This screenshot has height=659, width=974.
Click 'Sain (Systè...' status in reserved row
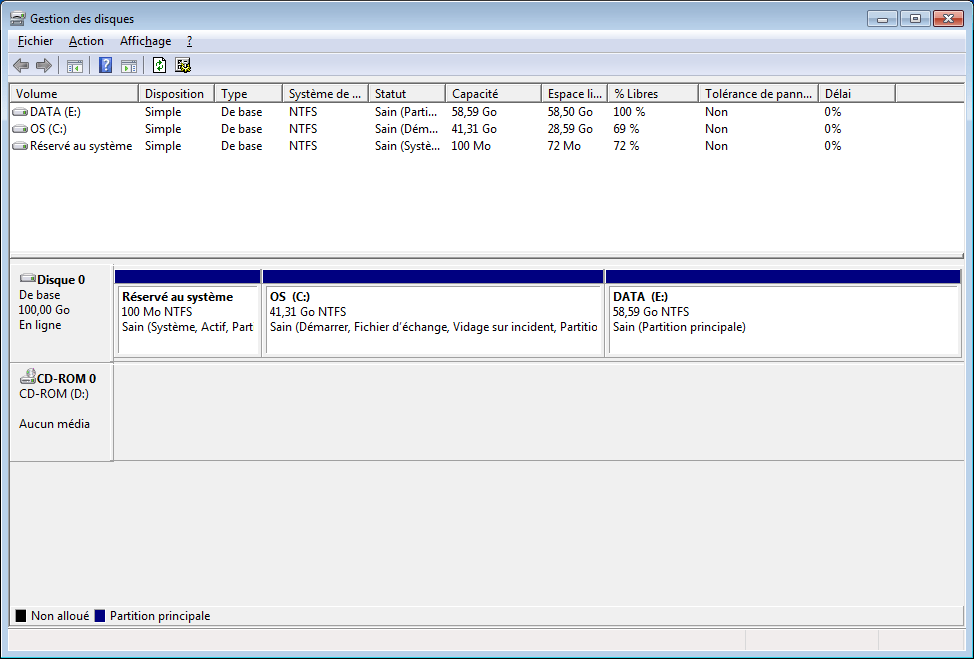click(x=407, y=146)
